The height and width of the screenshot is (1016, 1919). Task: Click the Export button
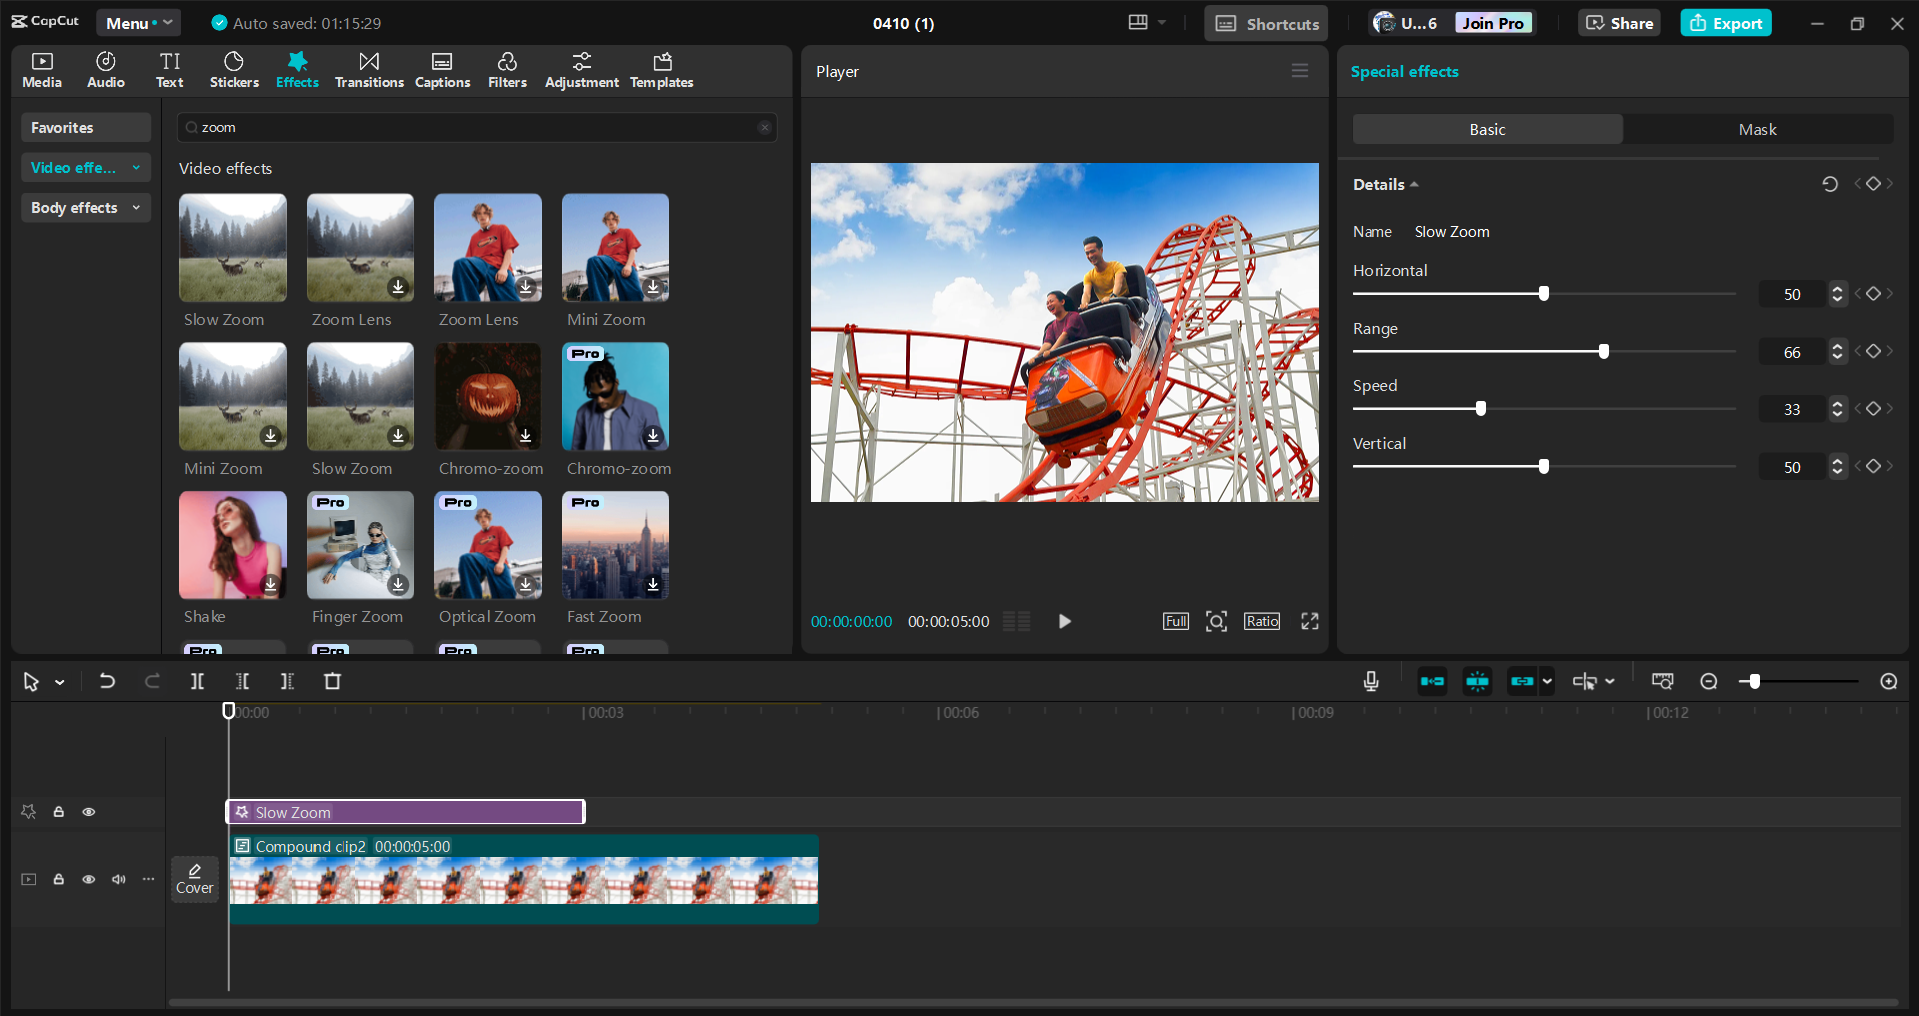1725,22
